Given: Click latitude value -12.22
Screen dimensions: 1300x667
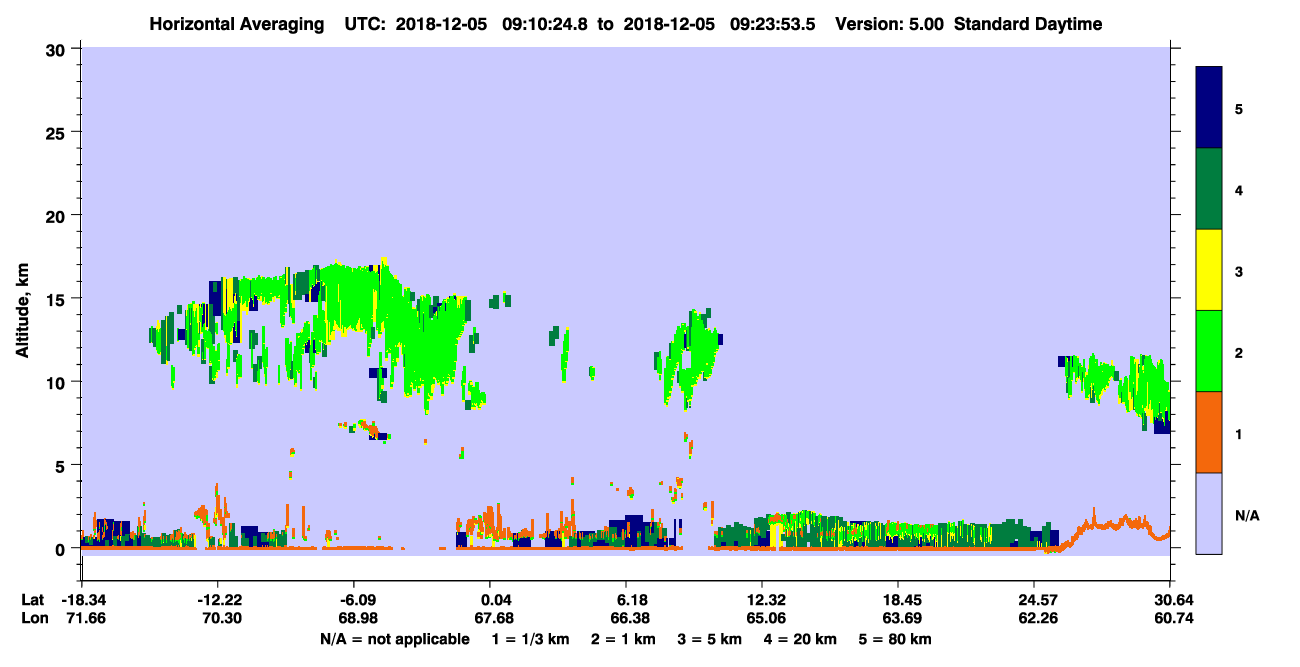Looking at the screenshot, I should (218, 599).
